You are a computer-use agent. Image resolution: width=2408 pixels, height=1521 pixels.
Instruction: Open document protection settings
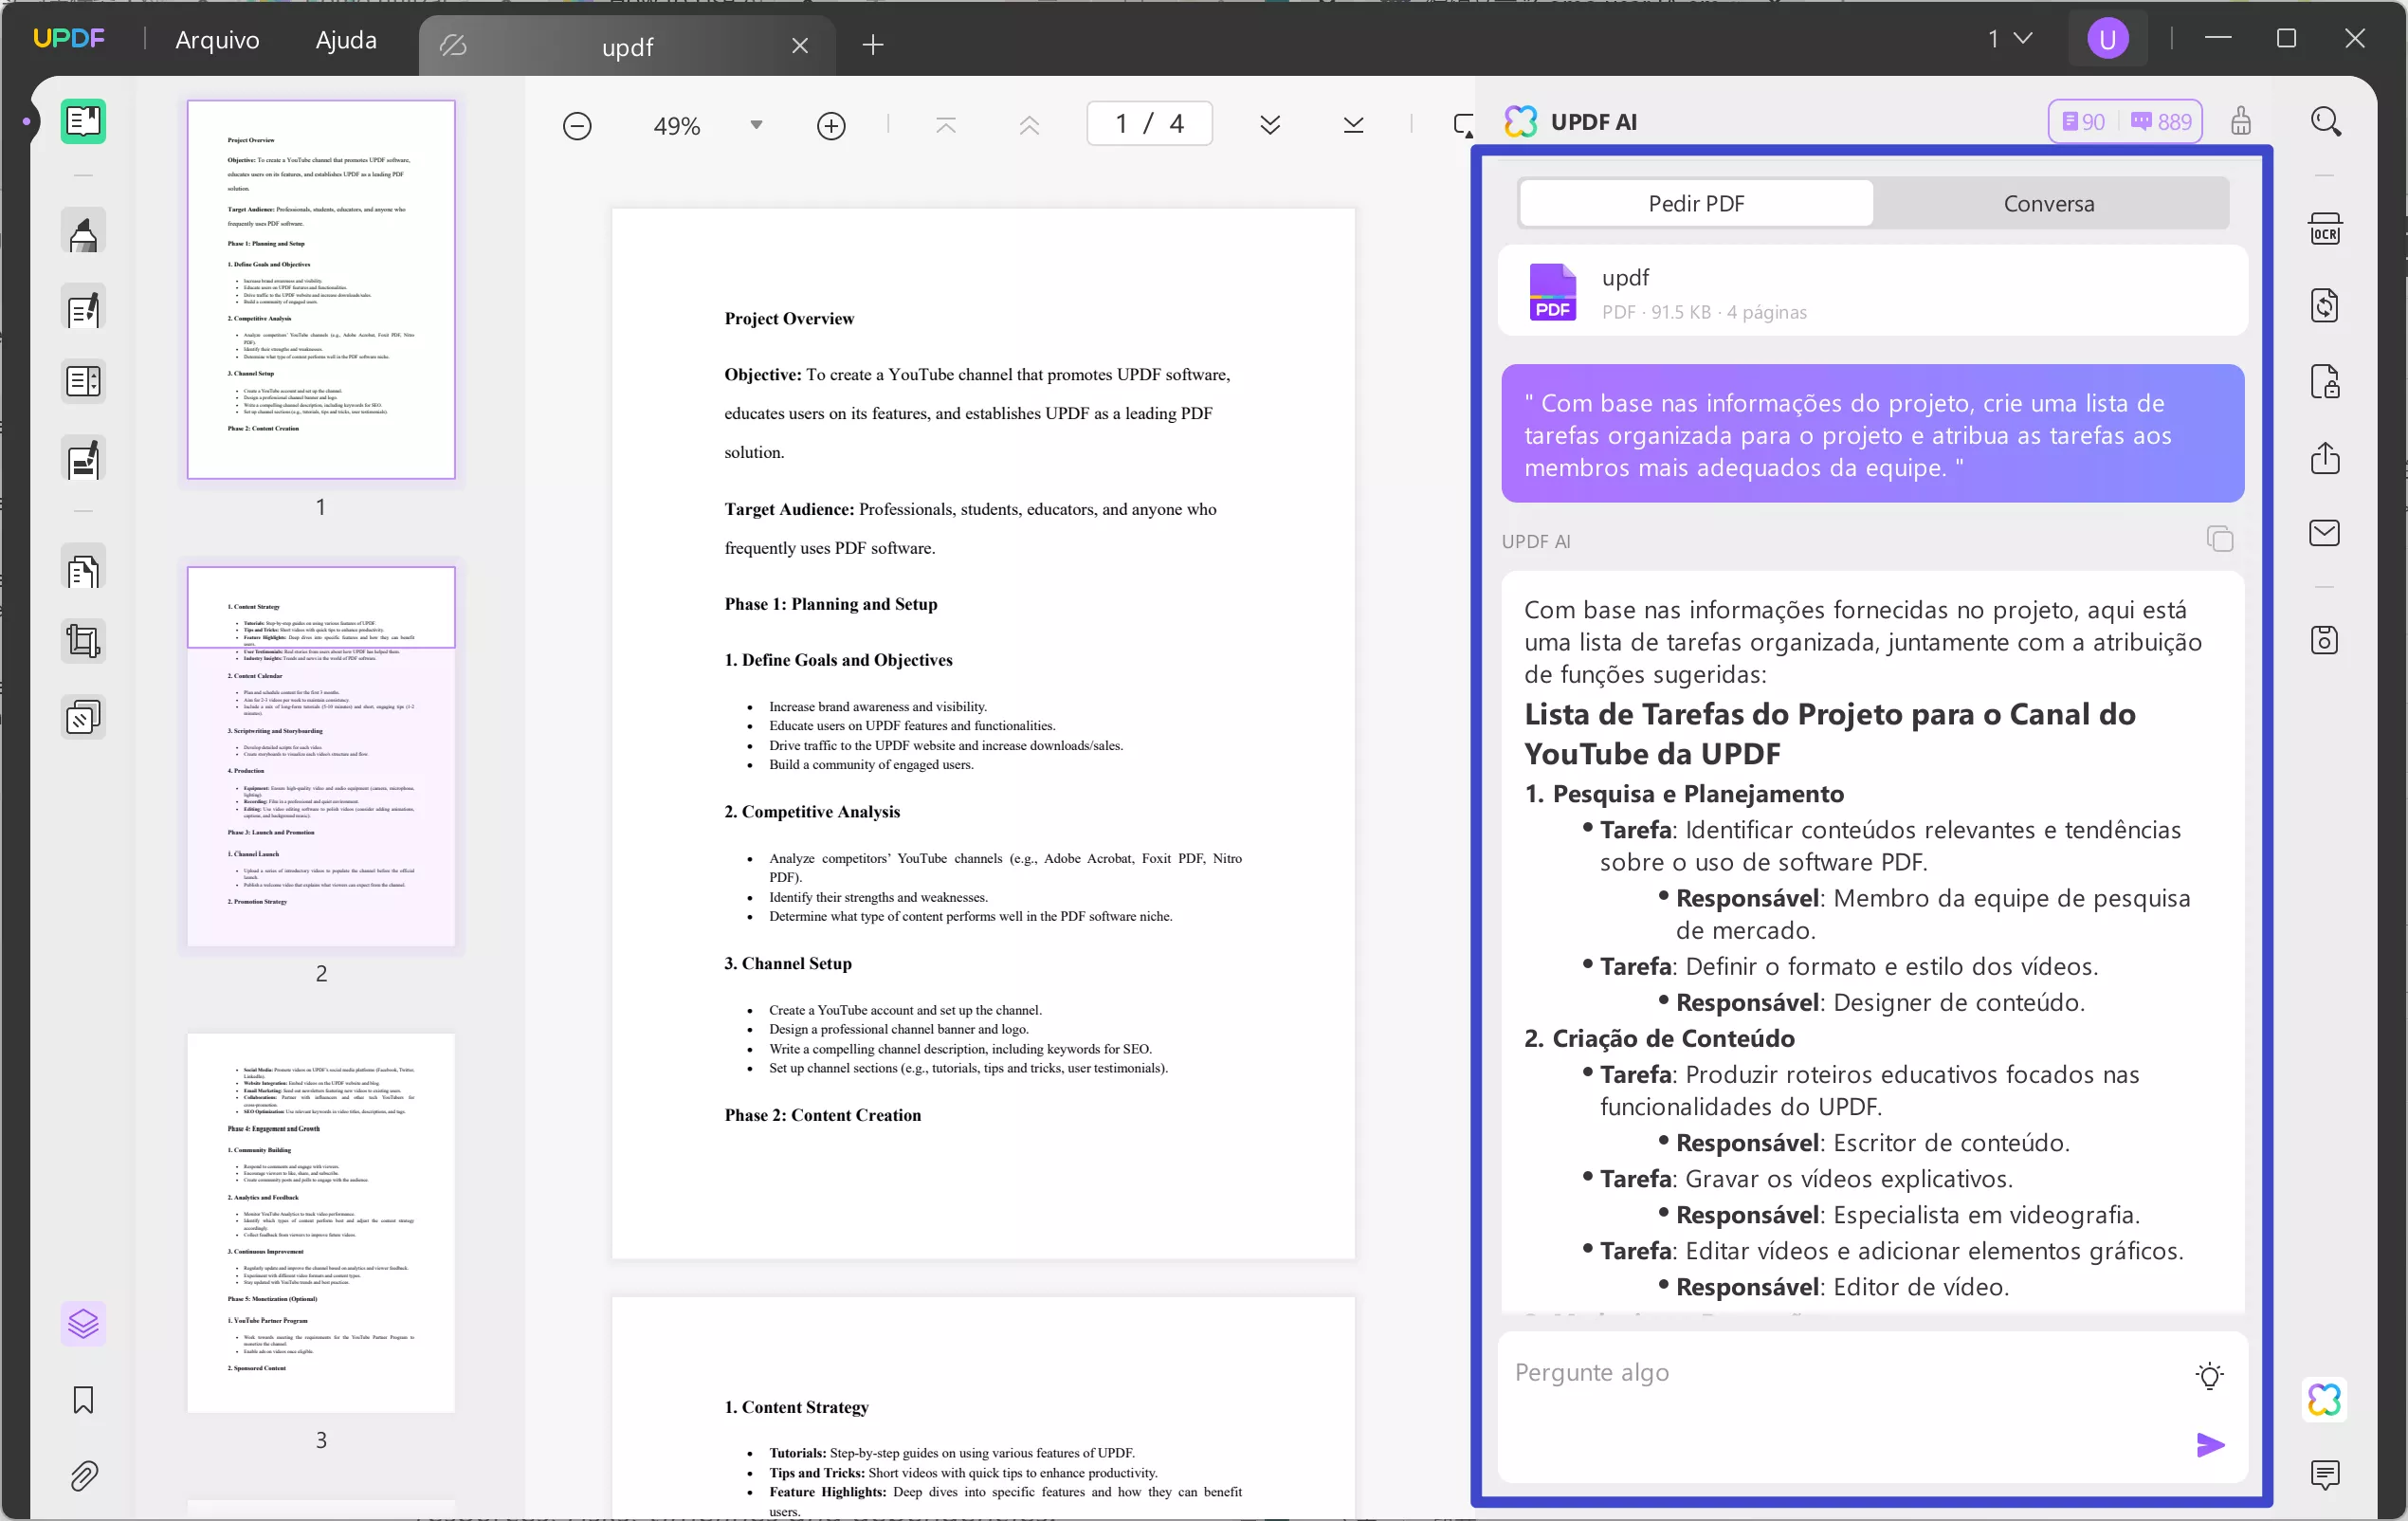tap(2326, 381)
